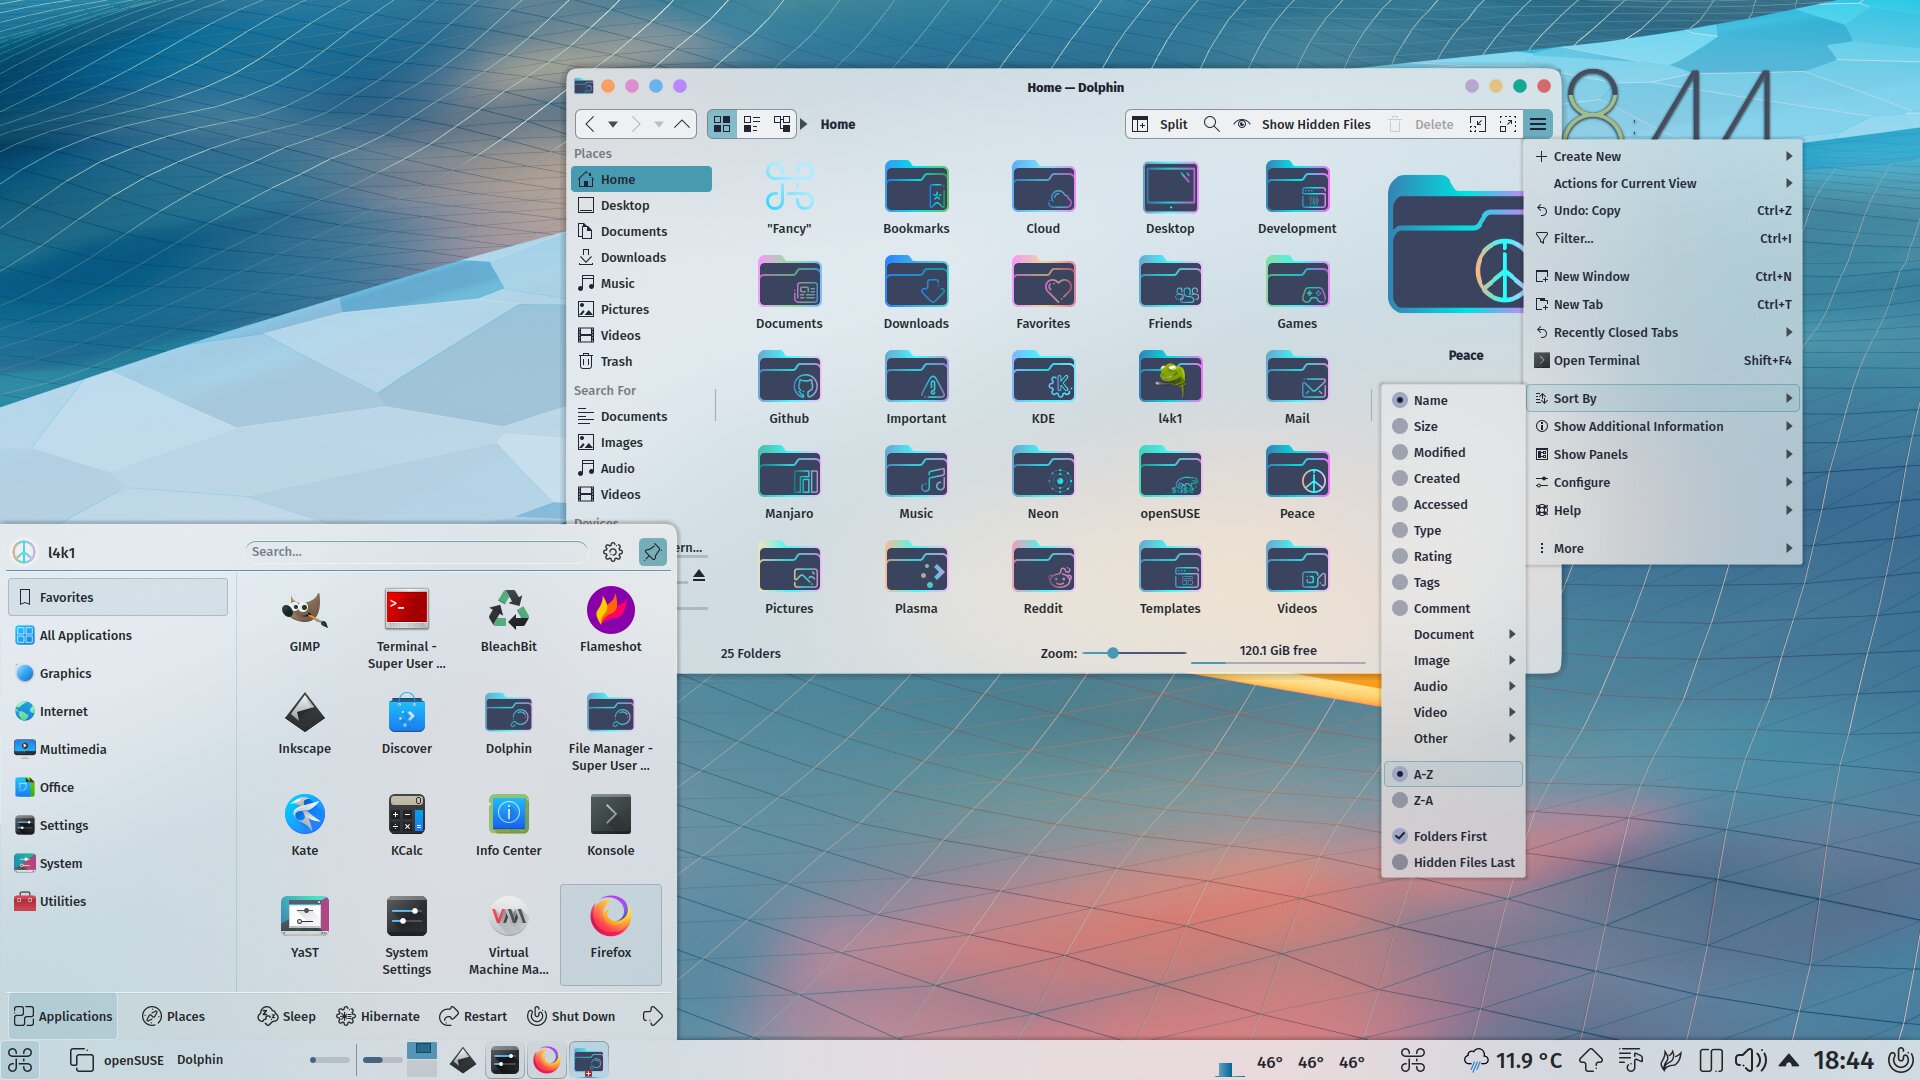Click Filter... in the Dolphin menu
The width and height of the screenshot is (1920, 1080).
(x=1663, y=238)
